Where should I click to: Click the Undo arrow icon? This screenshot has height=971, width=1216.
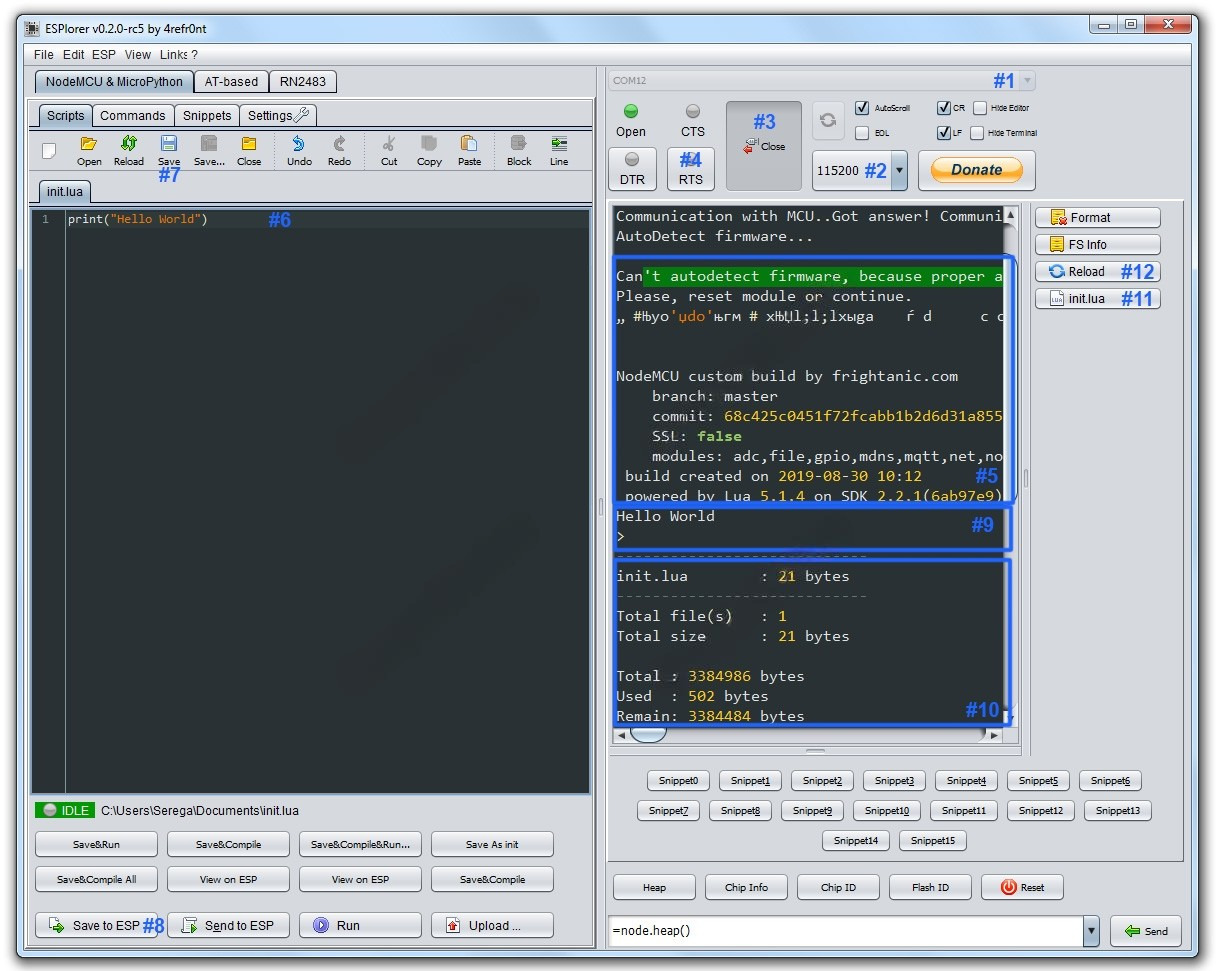pos(299,145)
